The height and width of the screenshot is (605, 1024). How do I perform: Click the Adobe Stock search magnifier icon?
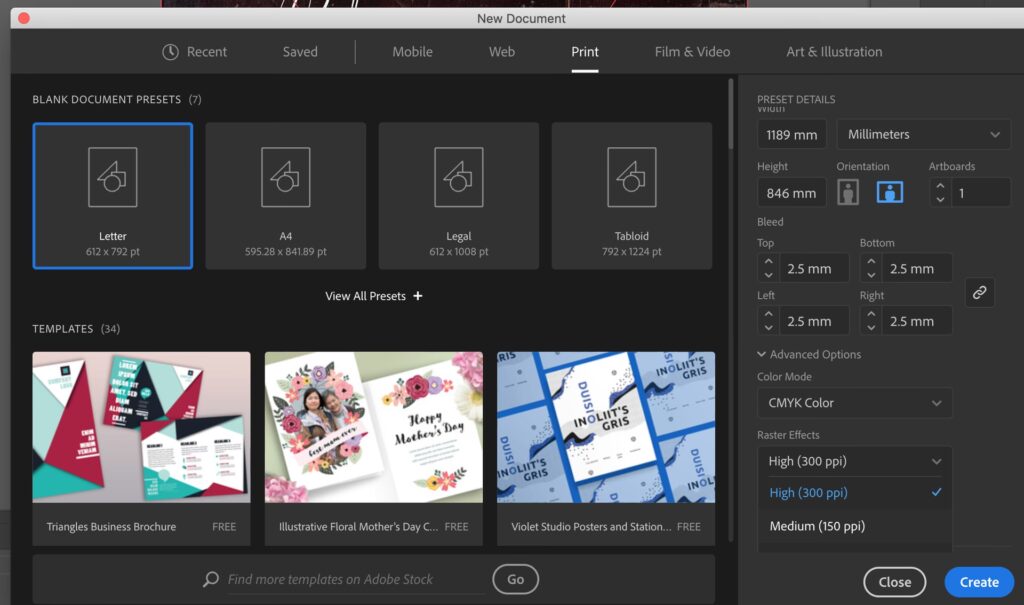pyautogui.click(x=211, y=579)
